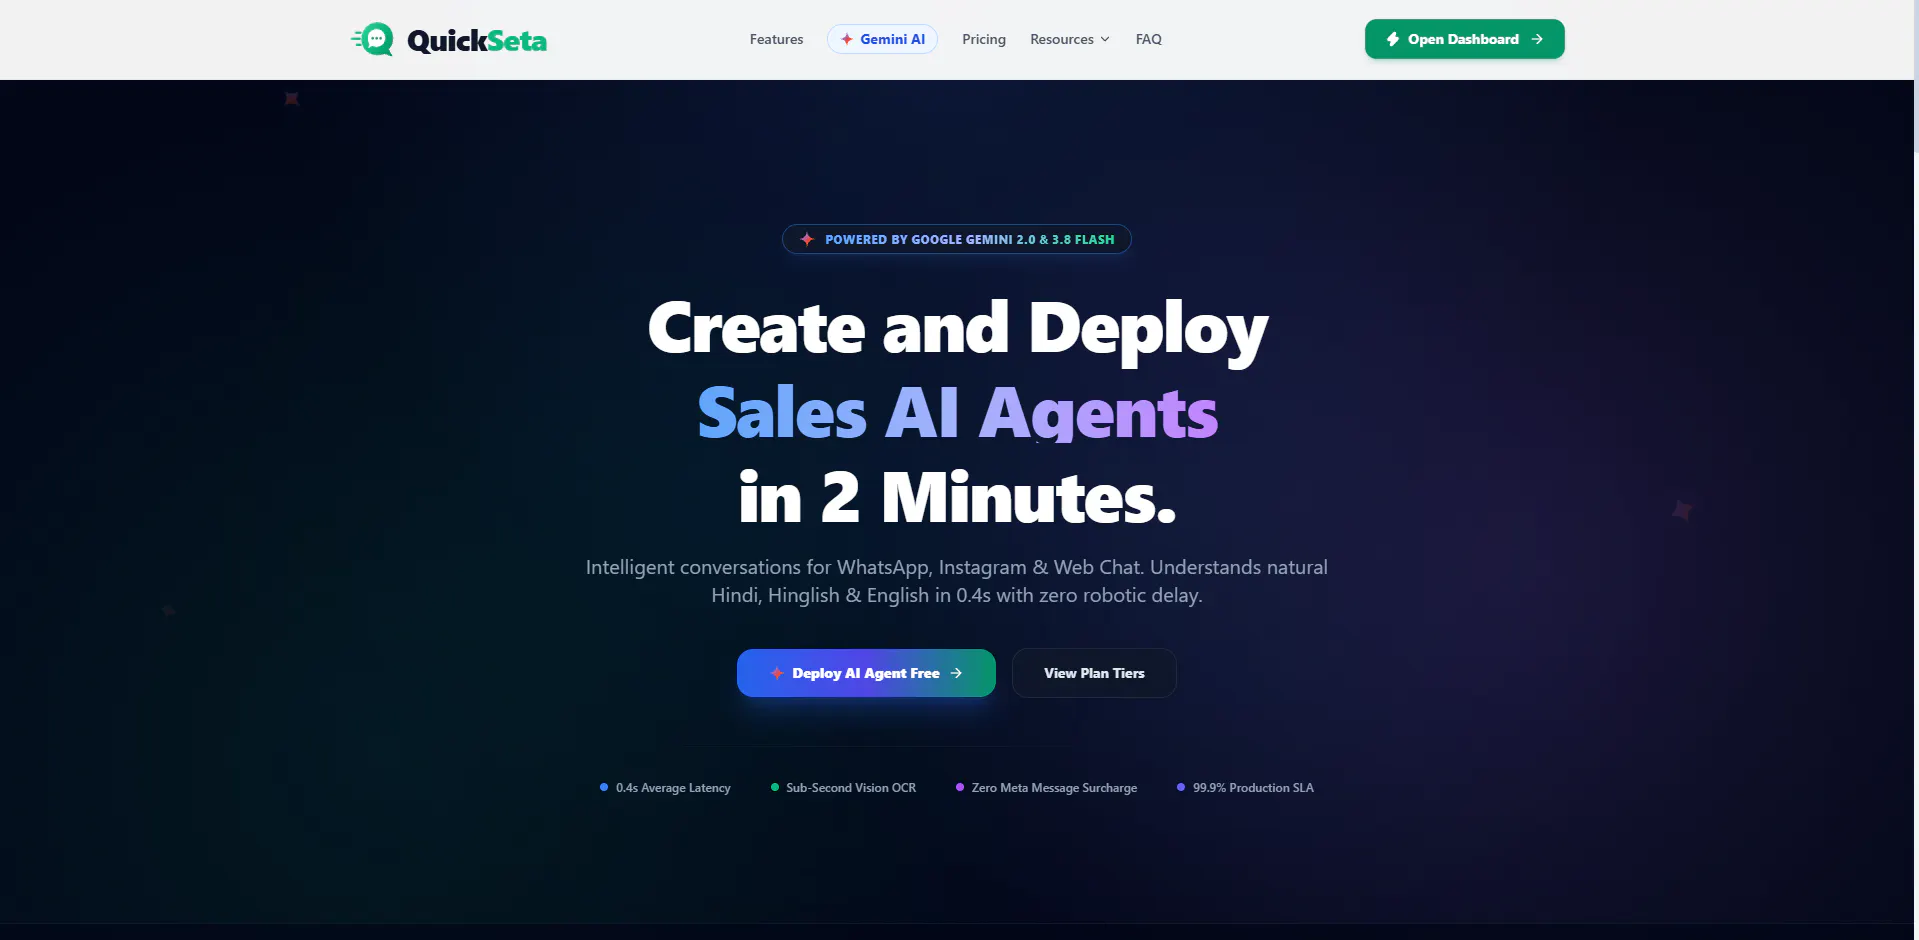Click the QuickSeta chat bubble logo icon

[x=373, y=39]
